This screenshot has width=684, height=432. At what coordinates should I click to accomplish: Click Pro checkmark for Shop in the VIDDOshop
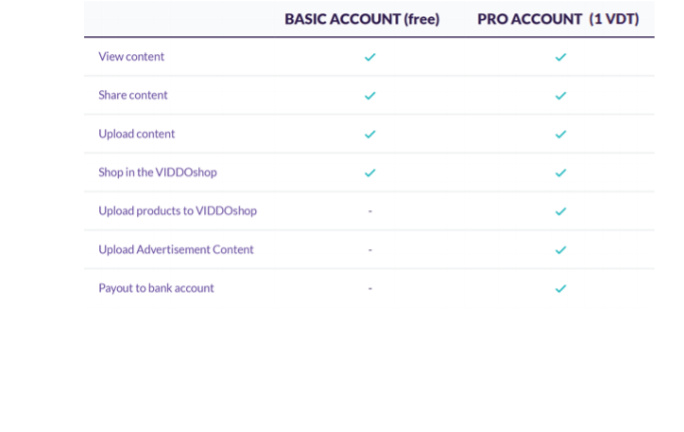coord(560,173)
